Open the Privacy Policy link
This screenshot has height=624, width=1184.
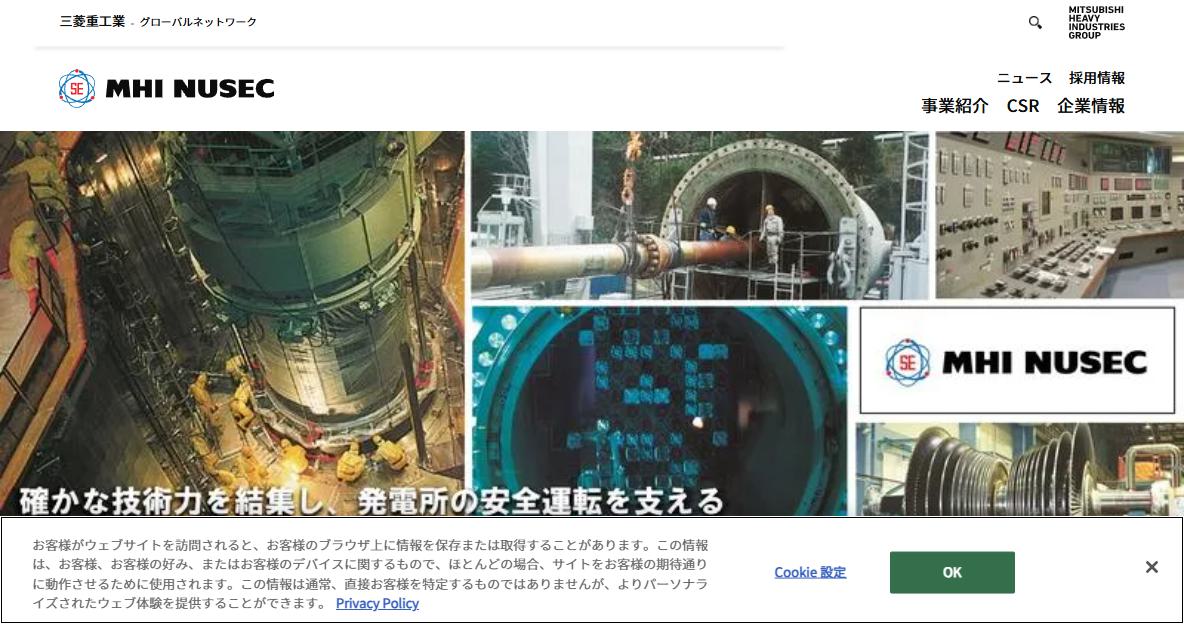[x=377, y=603]
